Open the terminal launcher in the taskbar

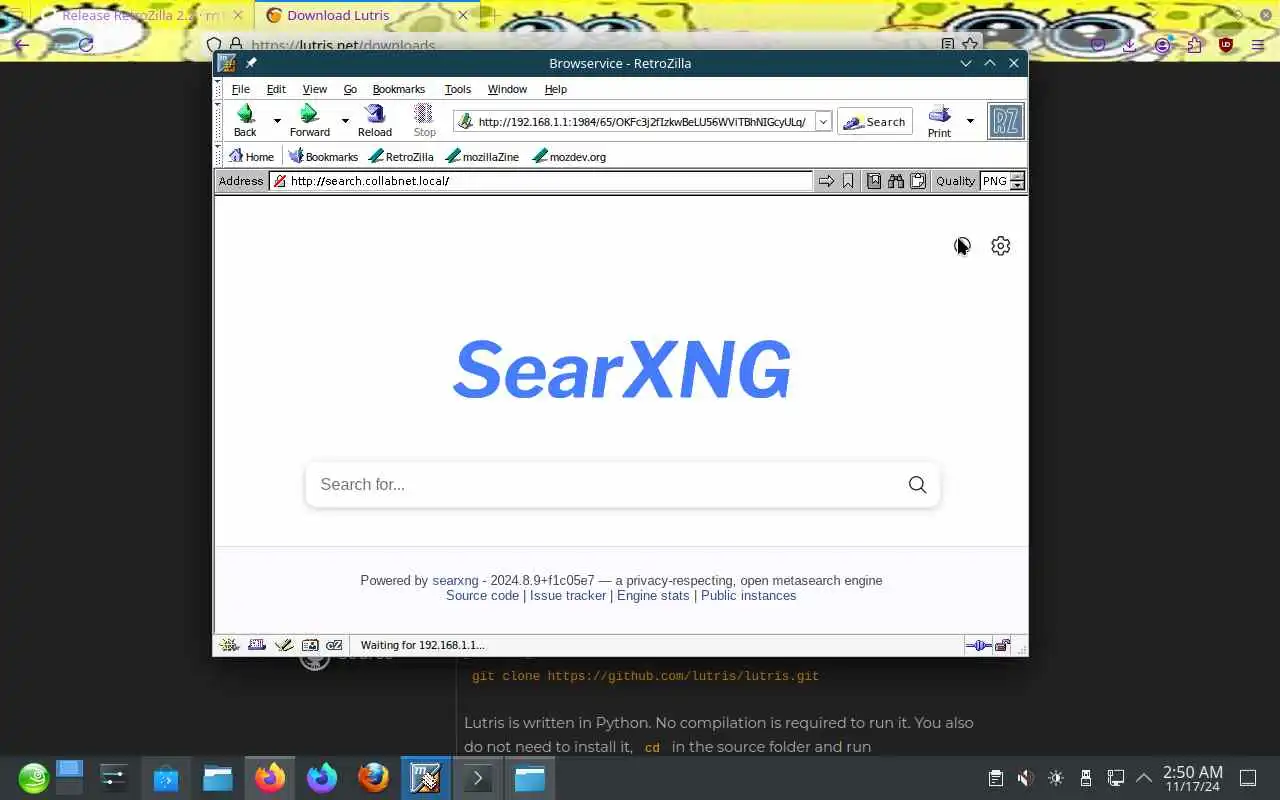(x=477, y=778)
